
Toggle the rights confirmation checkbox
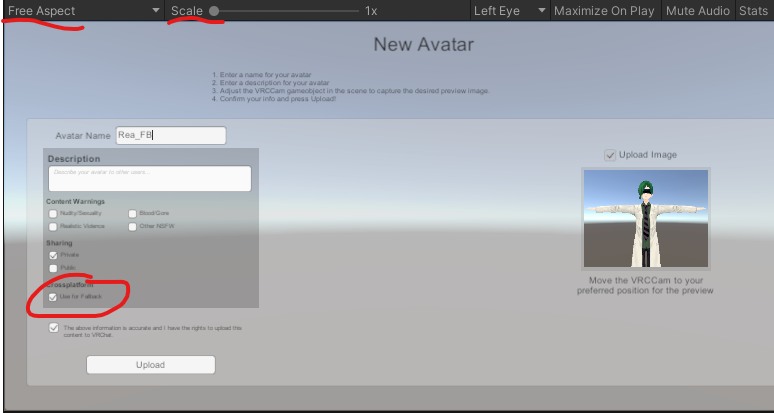pyautogui.click(x=54, y=328)
